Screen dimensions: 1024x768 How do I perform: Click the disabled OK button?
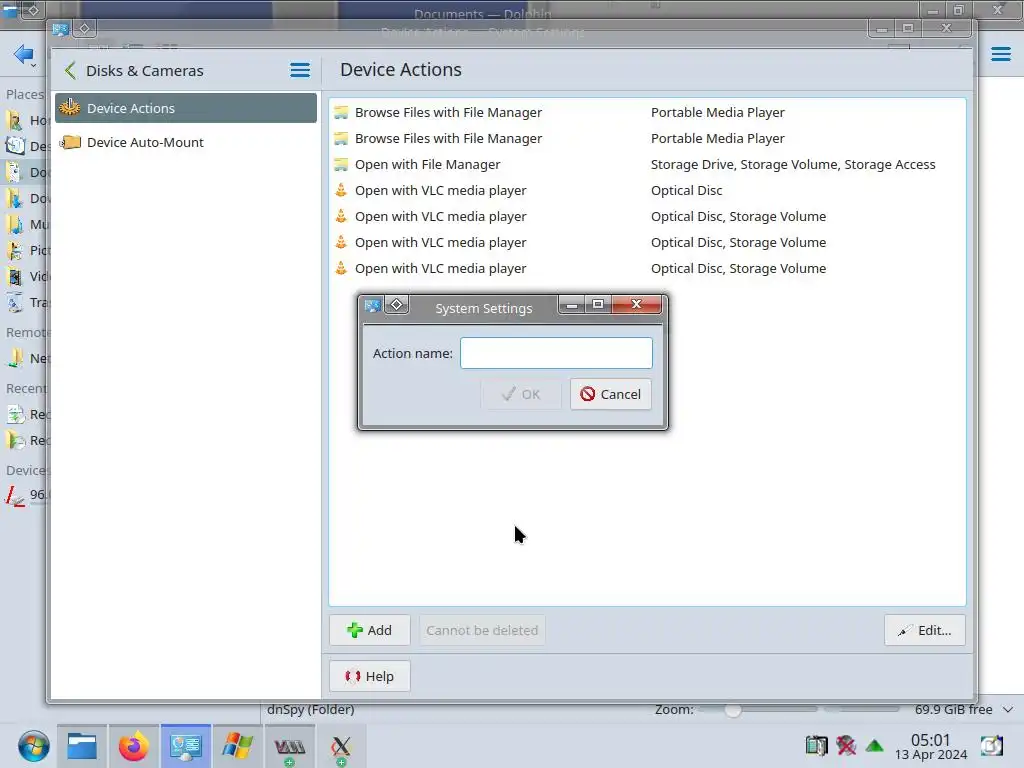click(520, 394)
